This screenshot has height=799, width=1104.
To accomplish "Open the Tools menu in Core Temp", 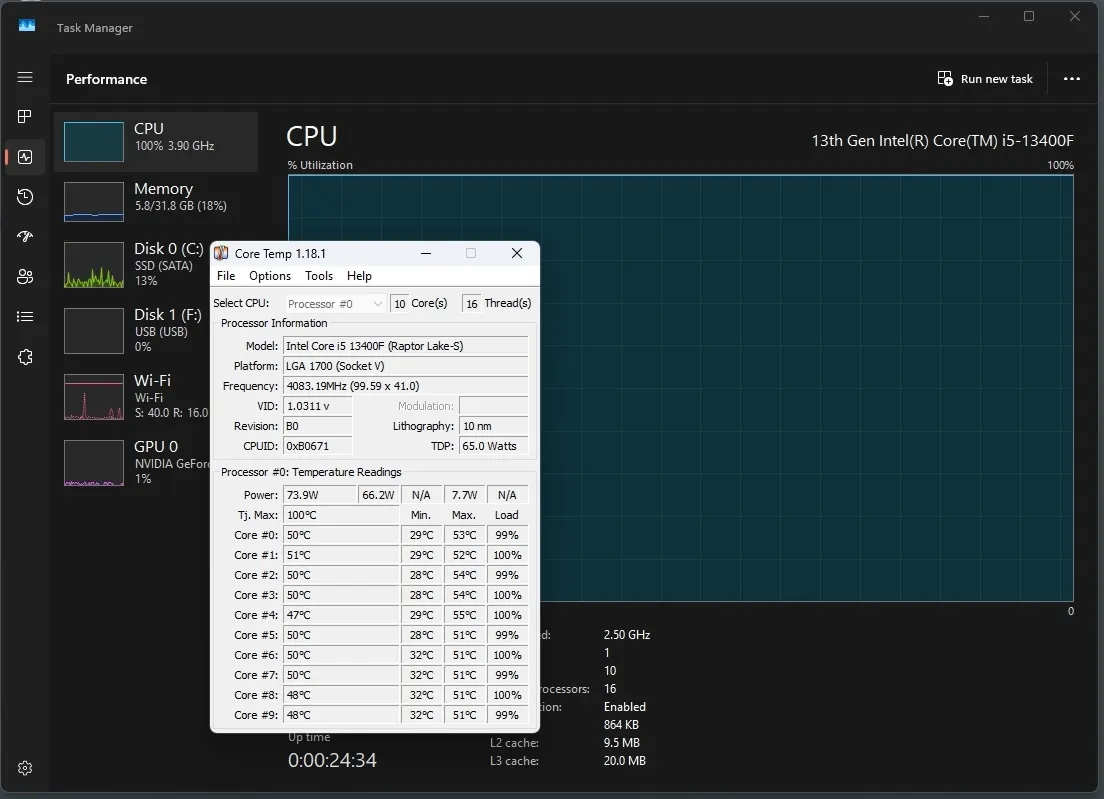I will tap(319, 276).
